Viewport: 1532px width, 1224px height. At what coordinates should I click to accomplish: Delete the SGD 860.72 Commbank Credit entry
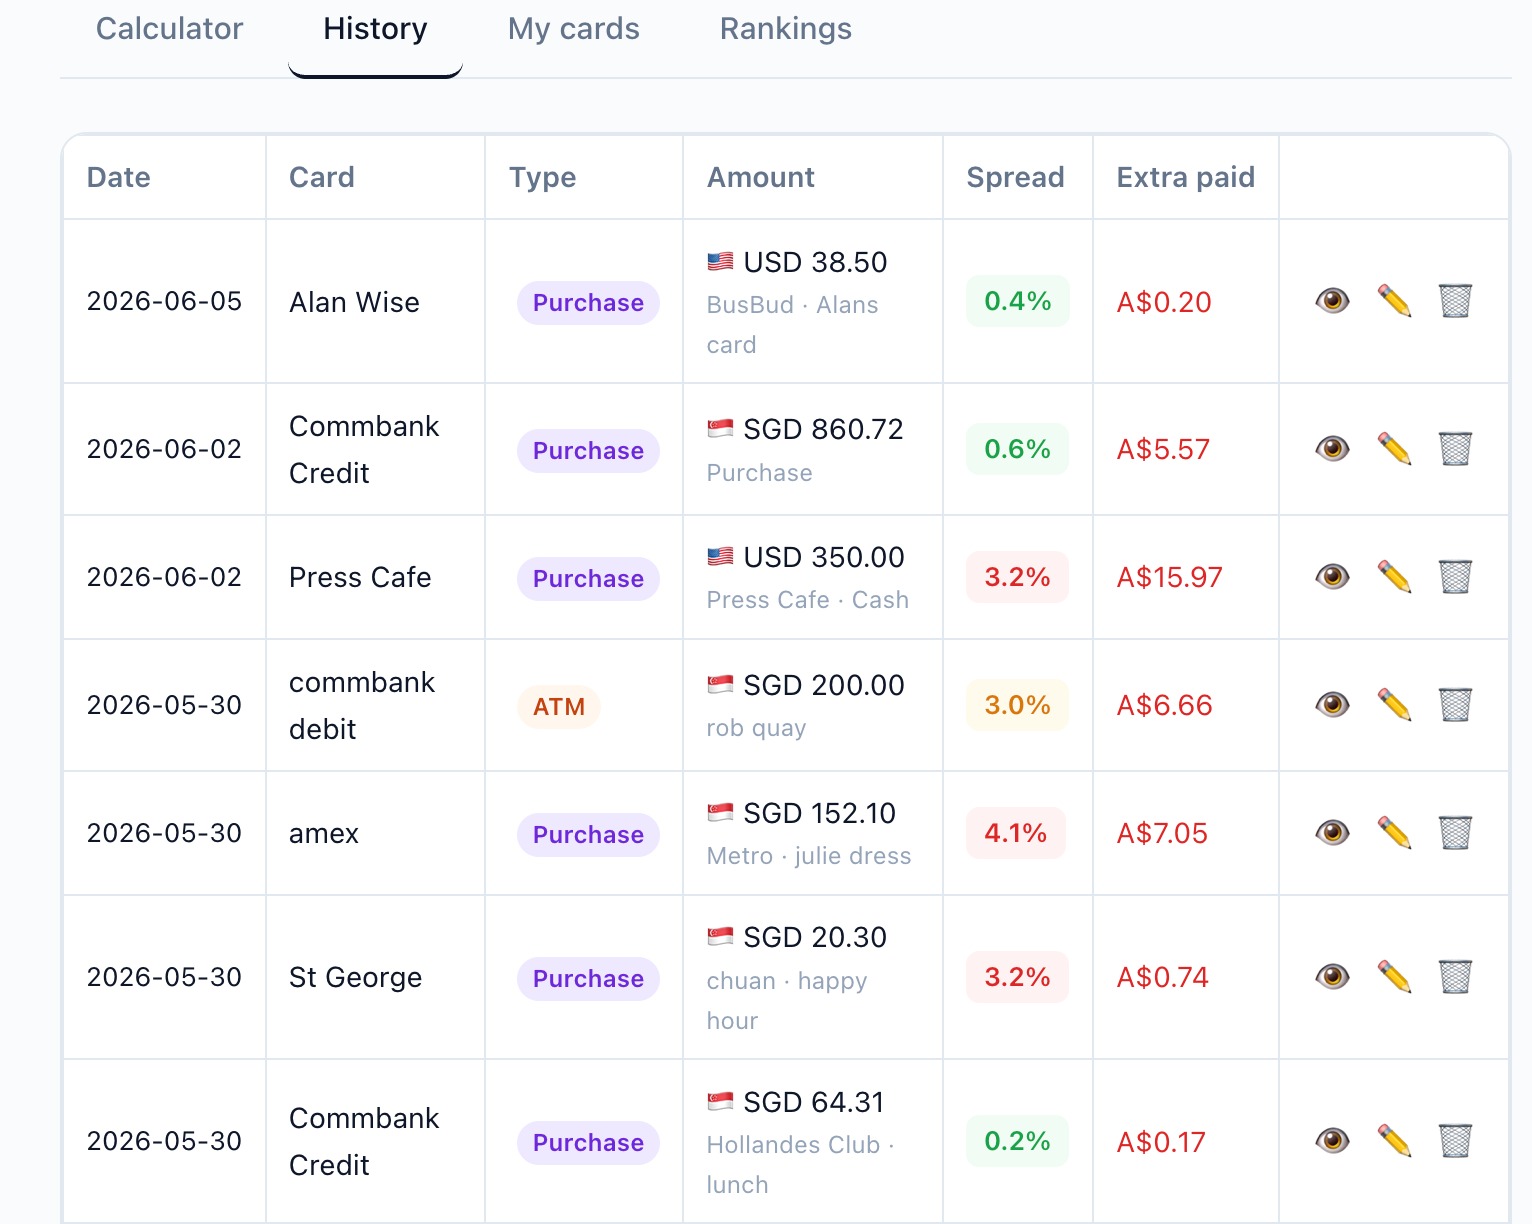1455,449
